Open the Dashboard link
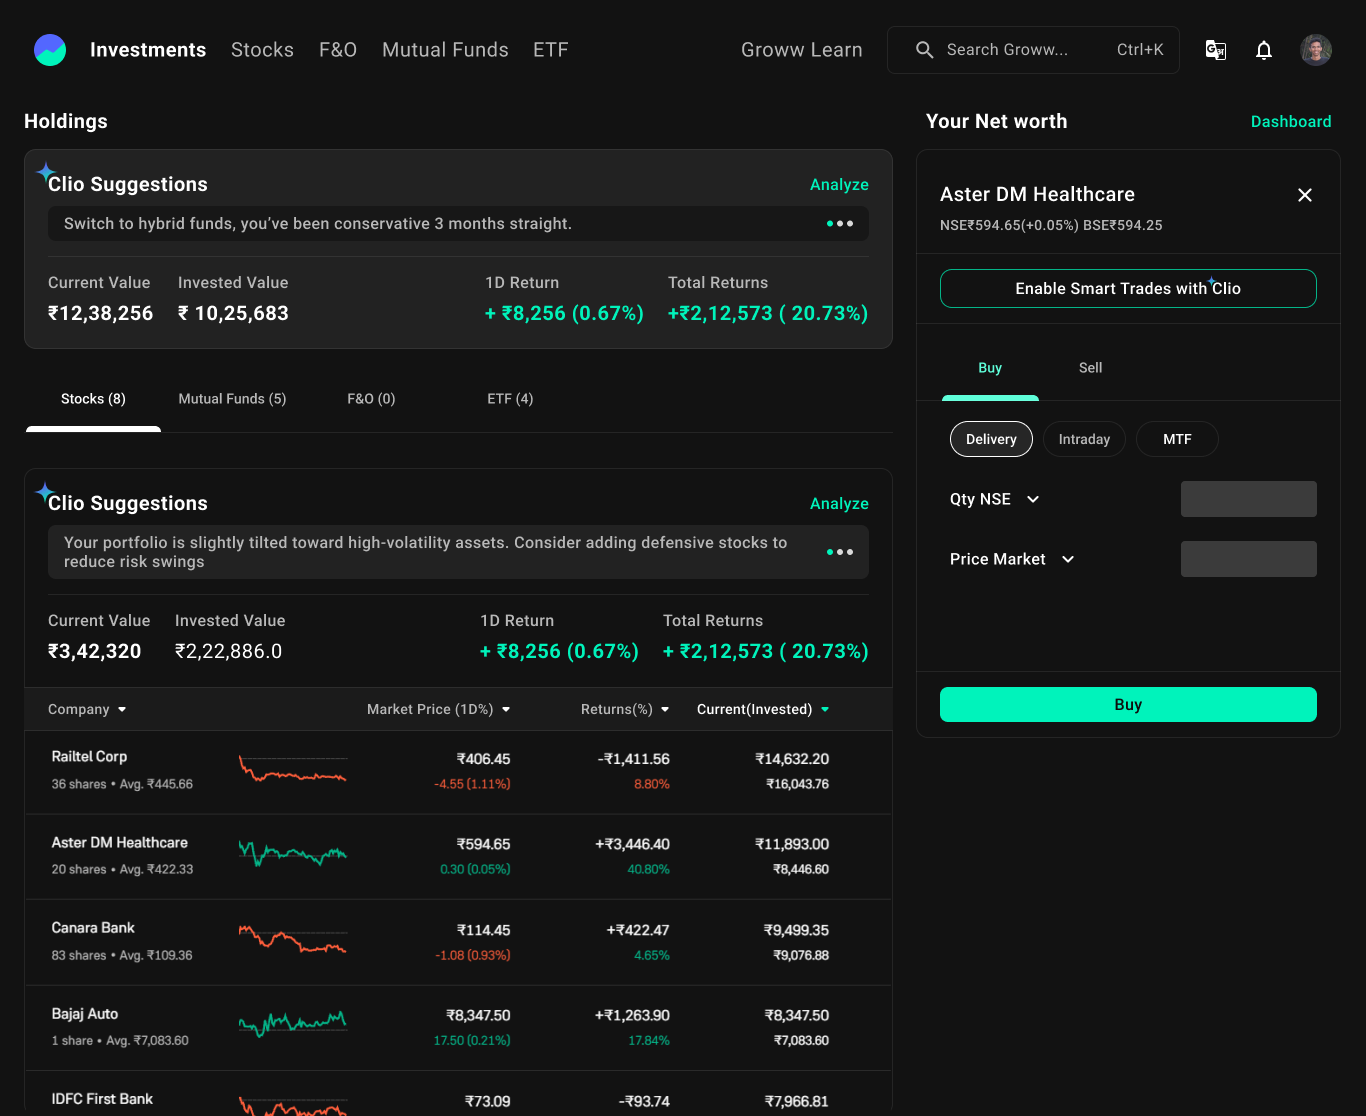The image size is (1366, 1116). 1291,122
